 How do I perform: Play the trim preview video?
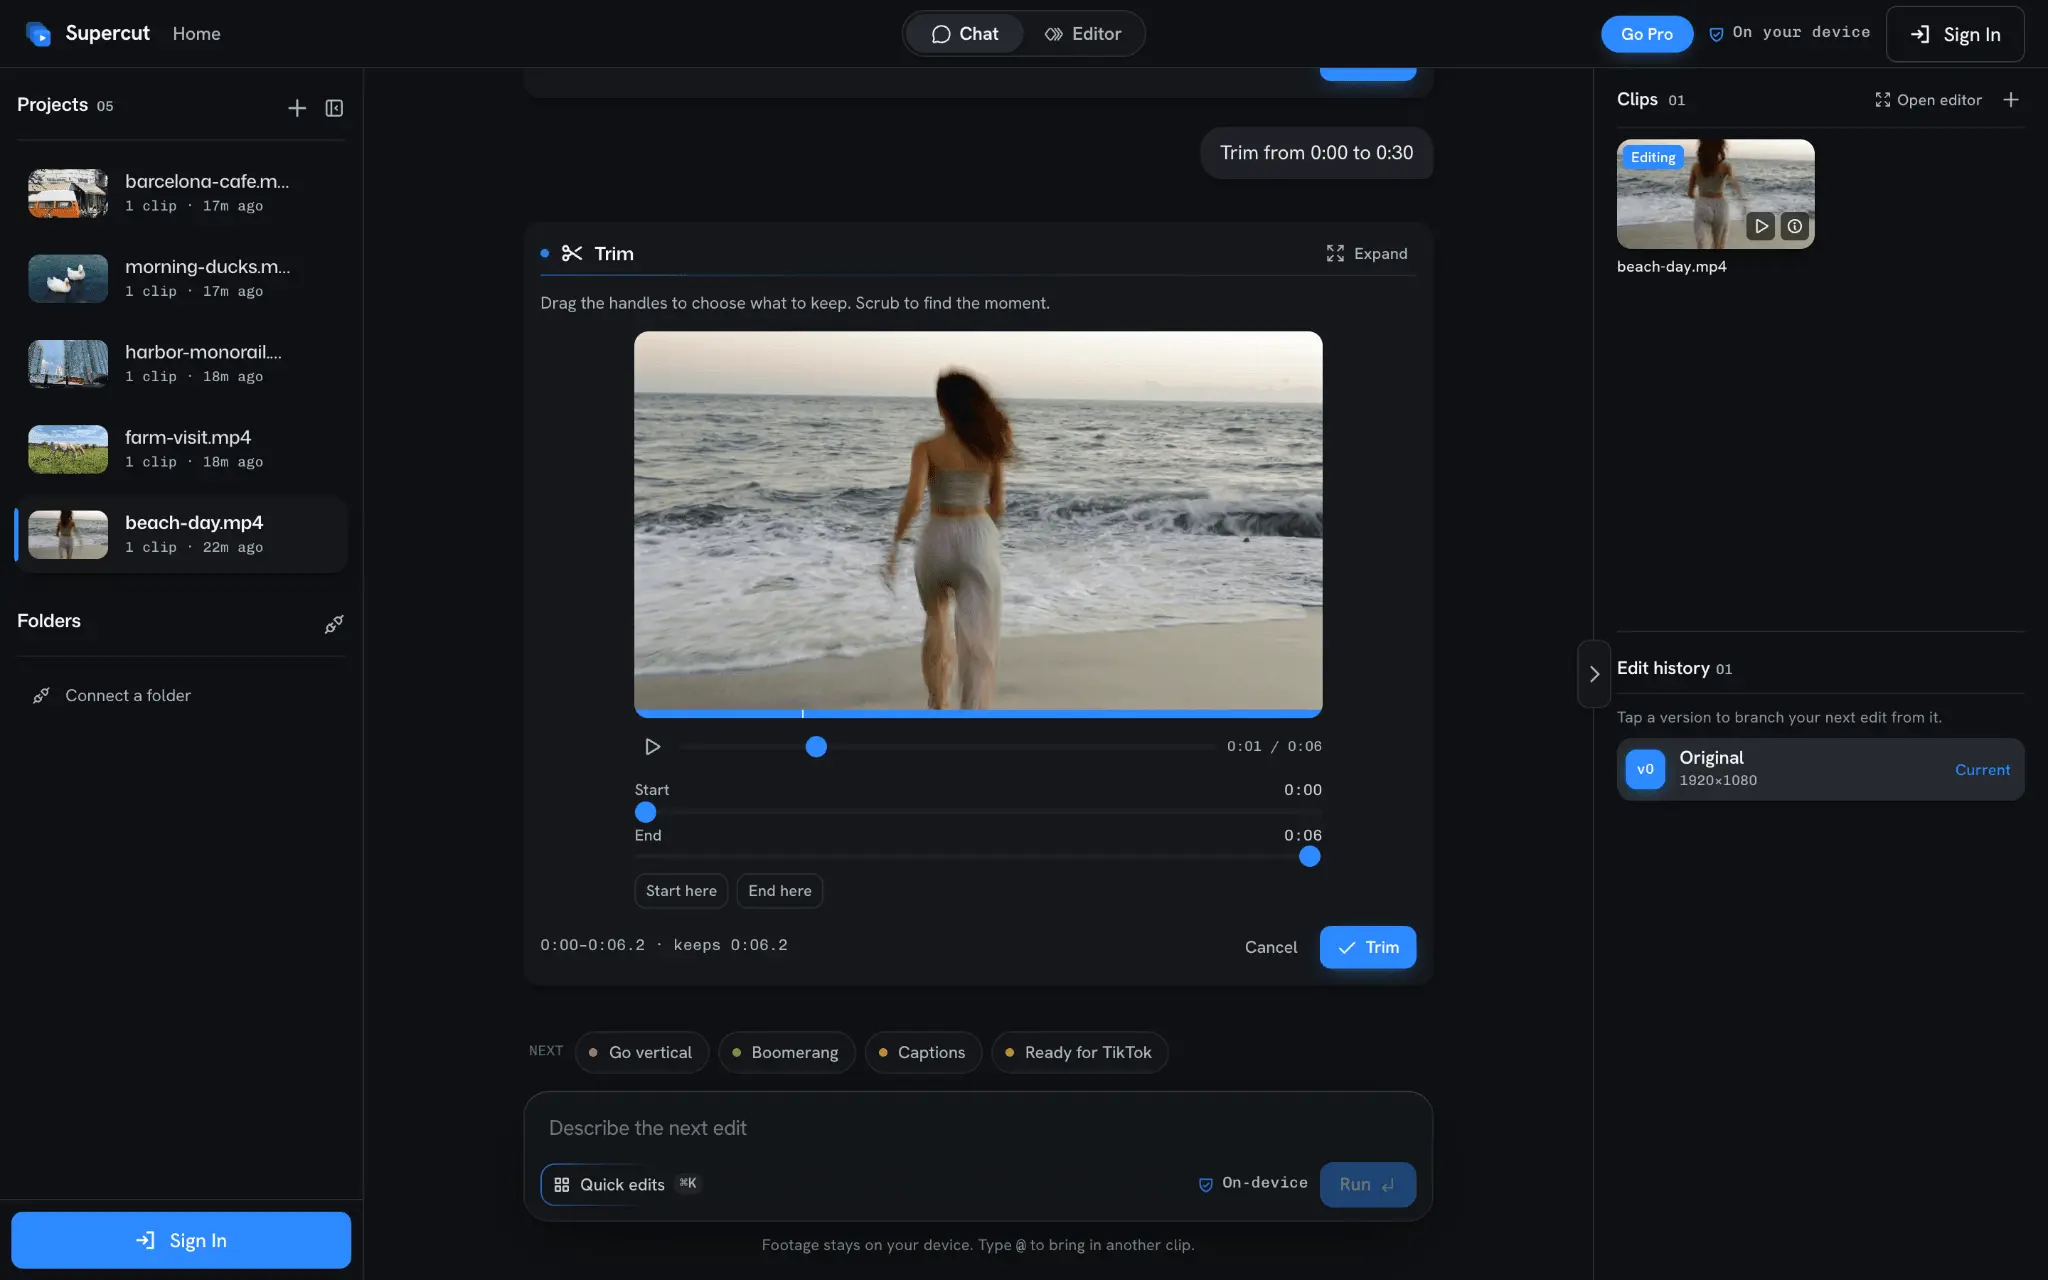coord(652,747)
